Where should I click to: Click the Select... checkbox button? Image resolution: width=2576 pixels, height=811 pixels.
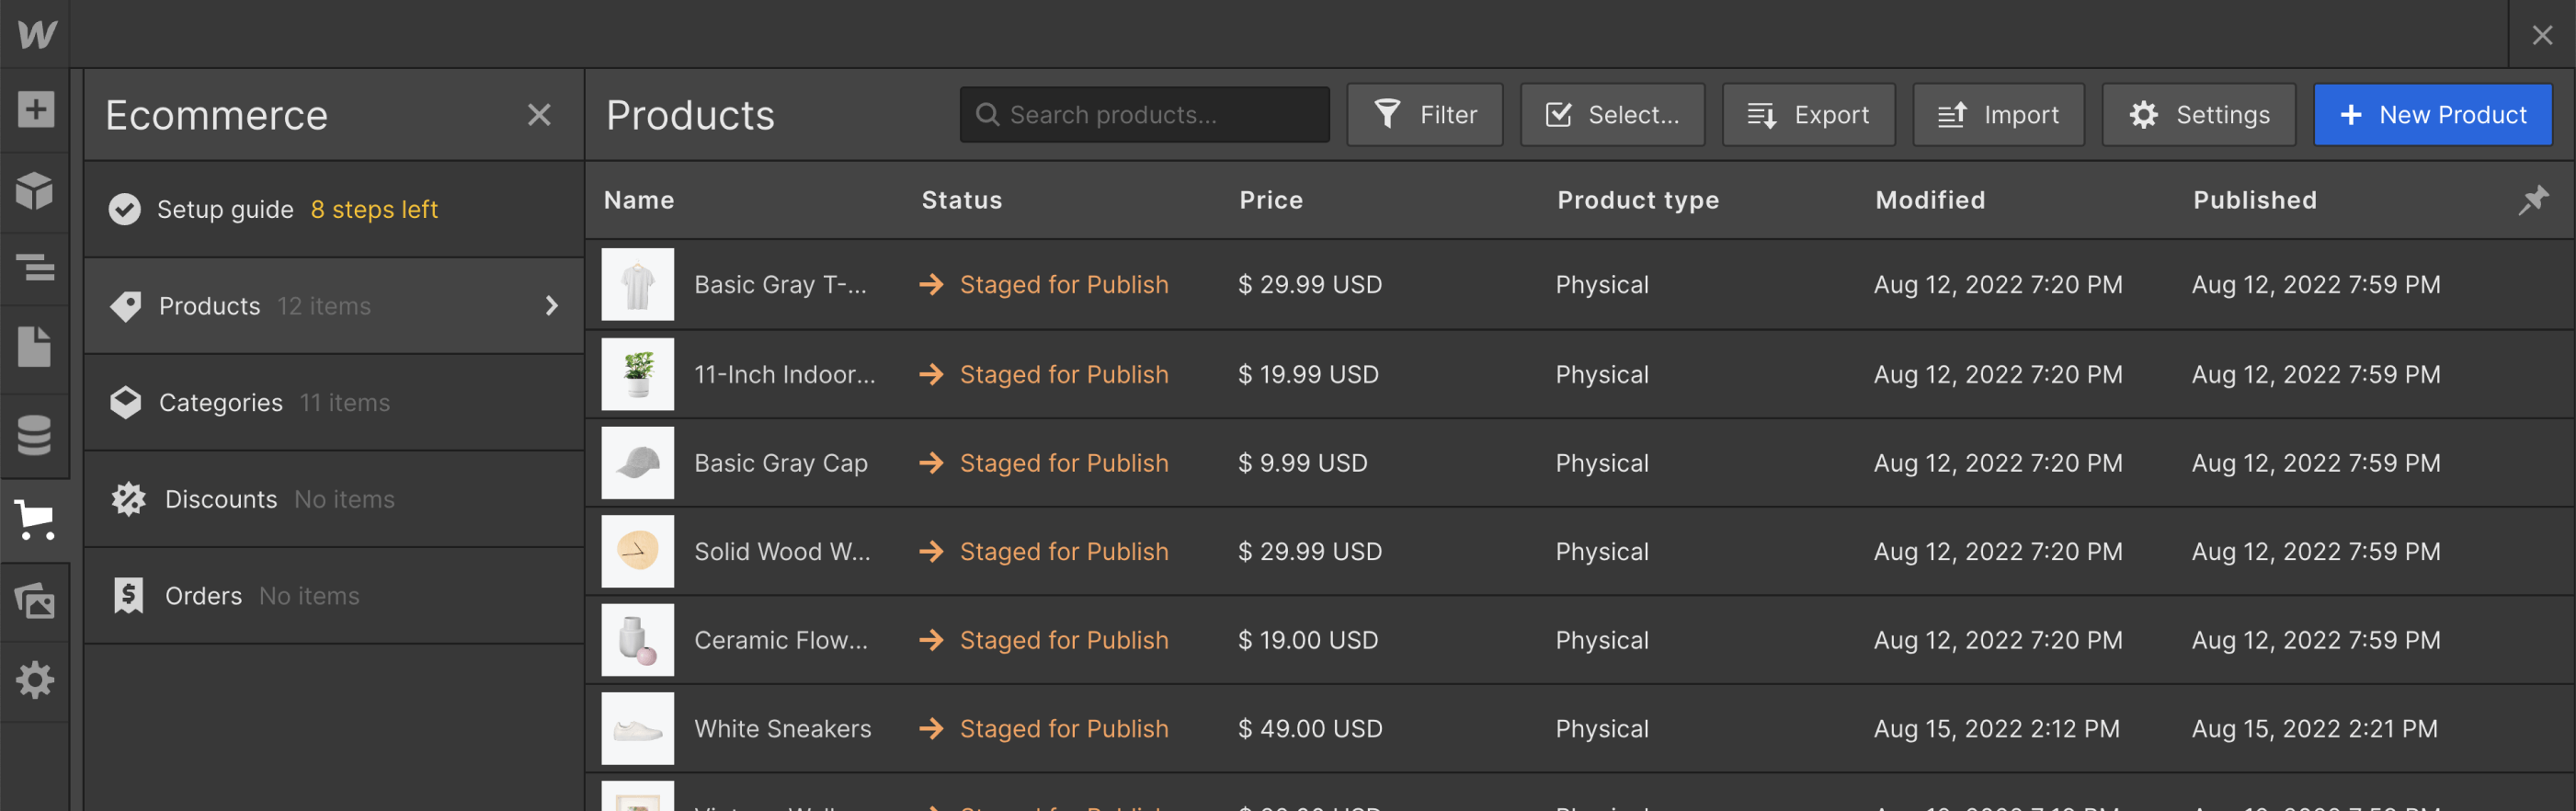coord(1612,115)
